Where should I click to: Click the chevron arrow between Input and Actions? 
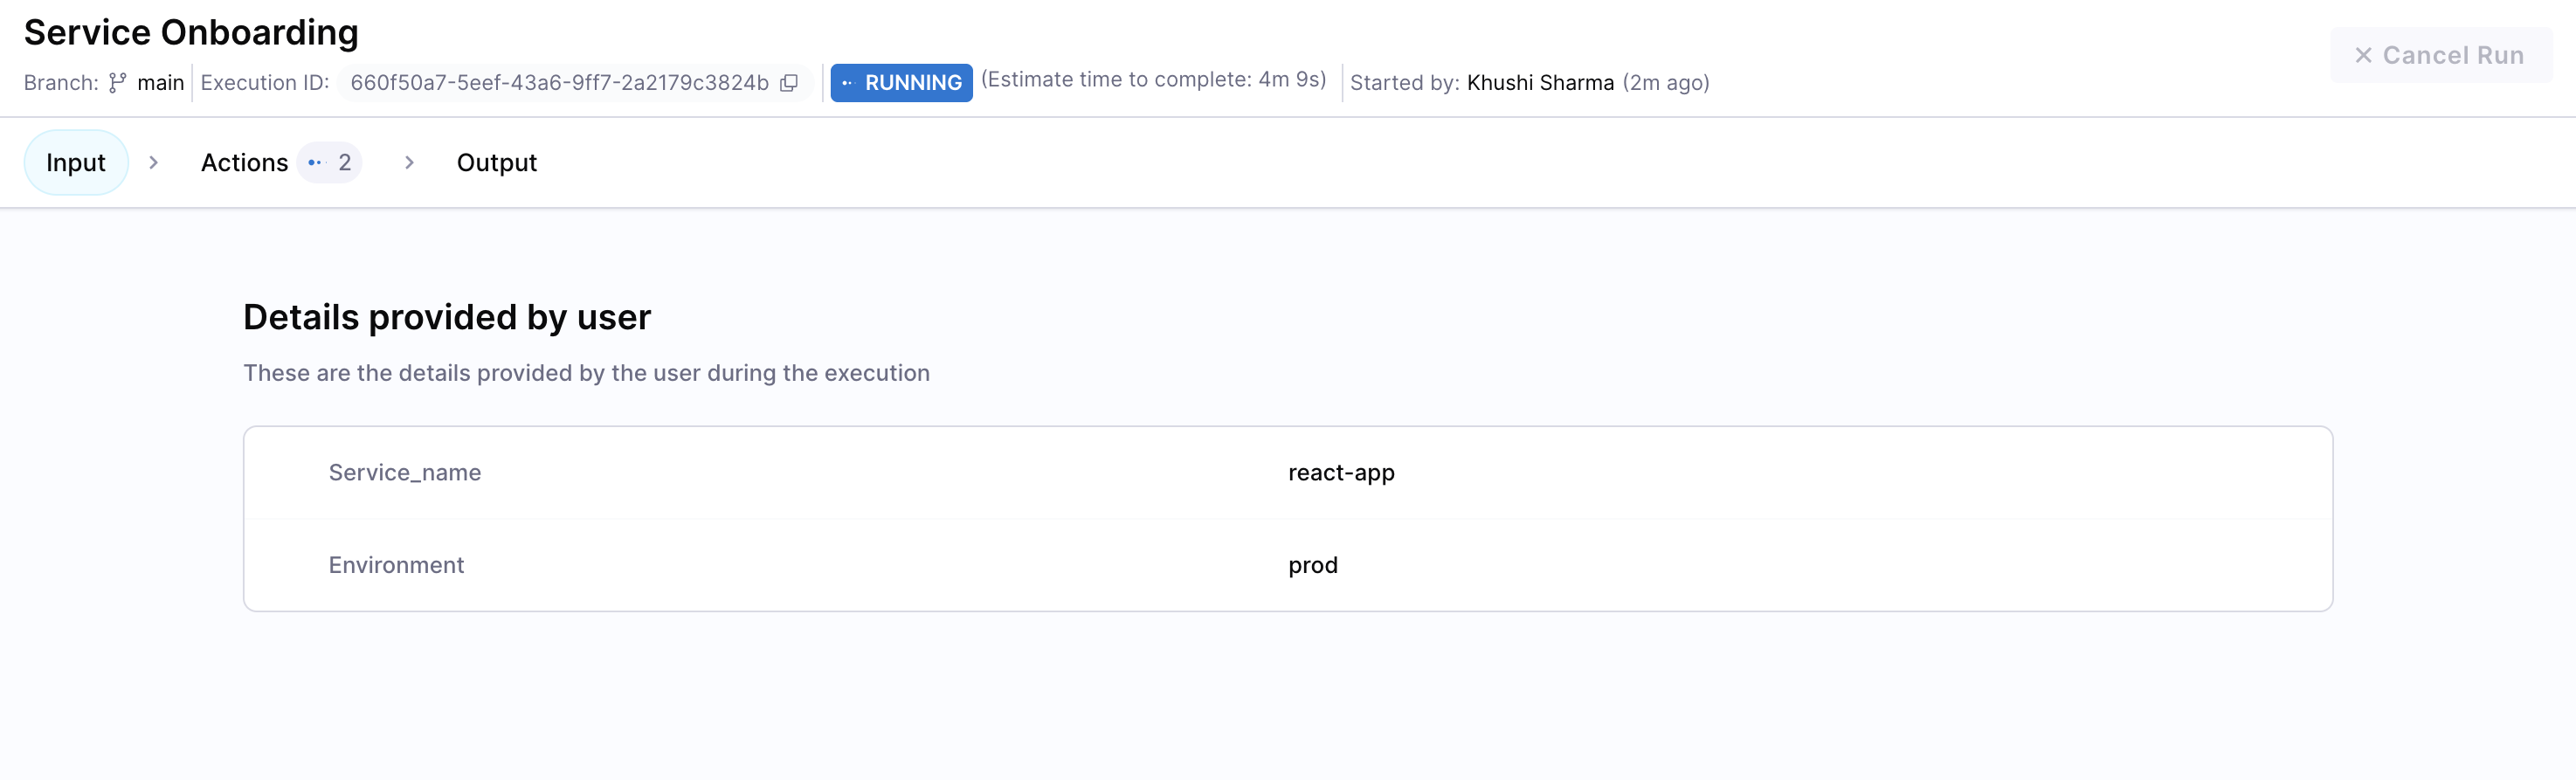(154, 163)
